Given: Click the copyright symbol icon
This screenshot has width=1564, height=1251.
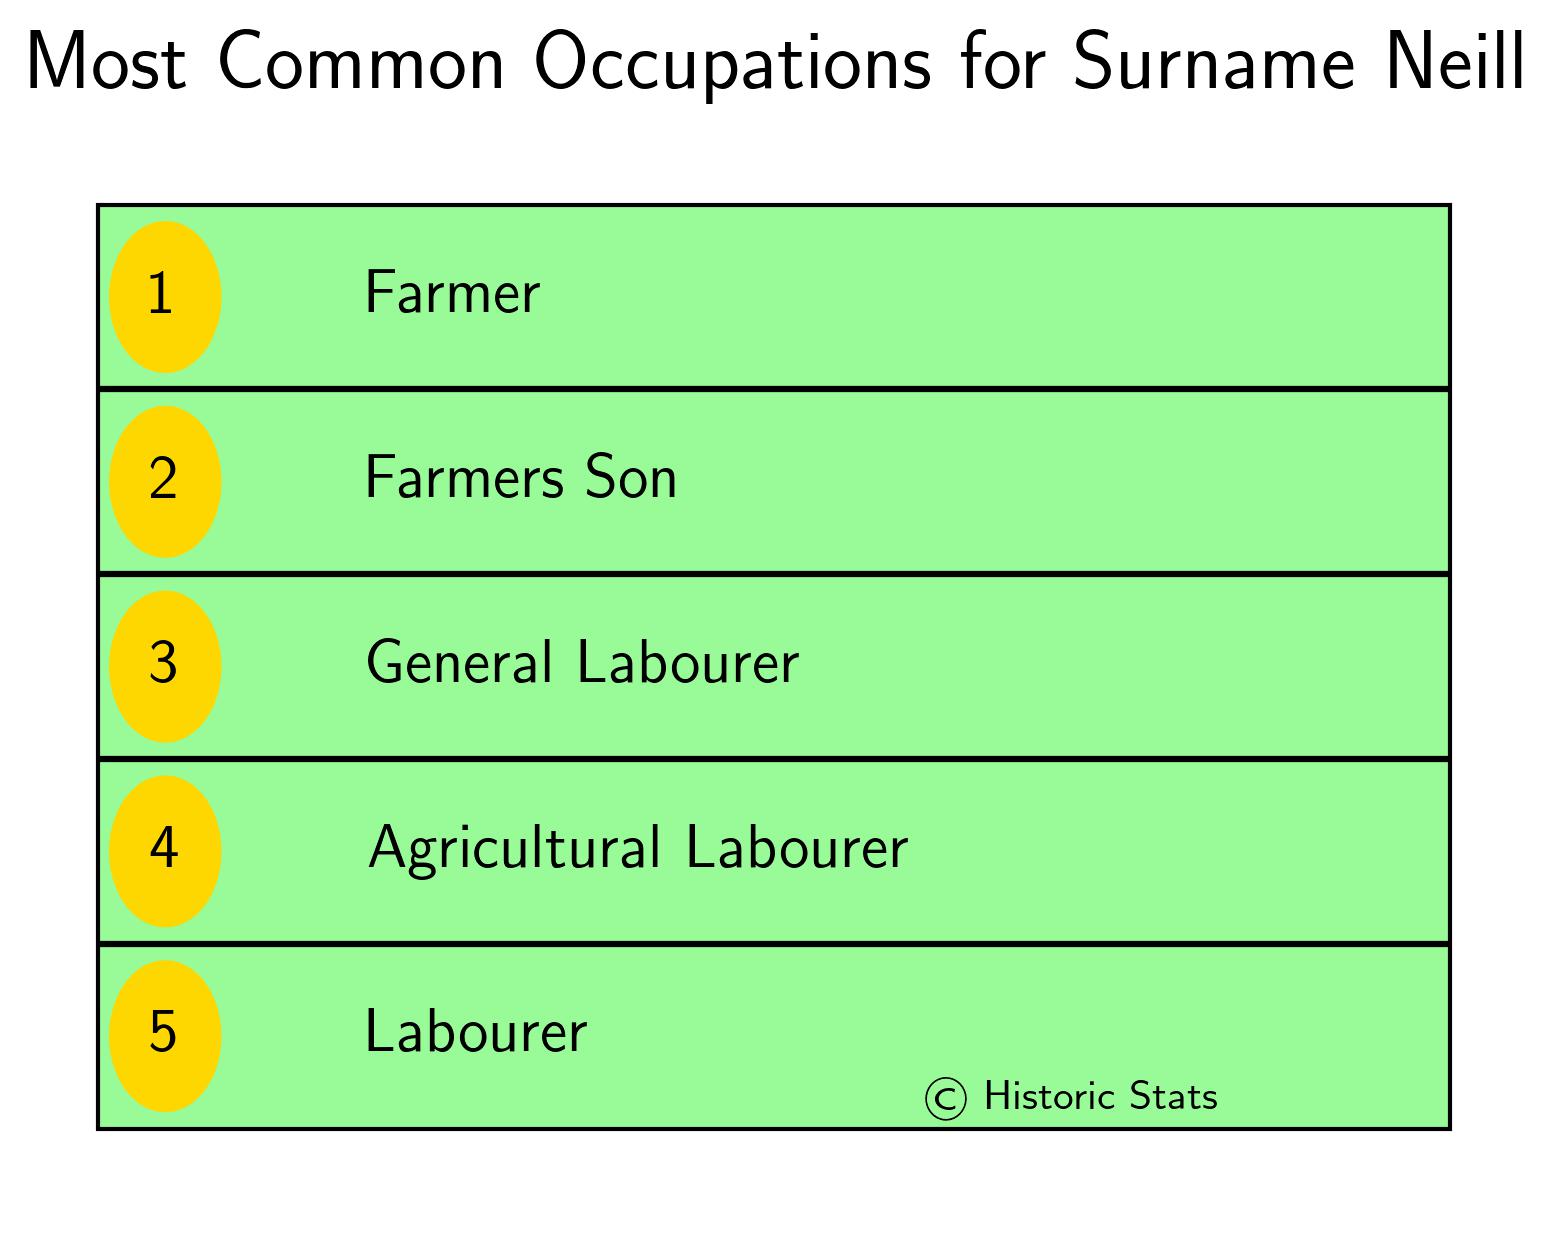Looking at the screenshot, I should tap(946, 1098).
